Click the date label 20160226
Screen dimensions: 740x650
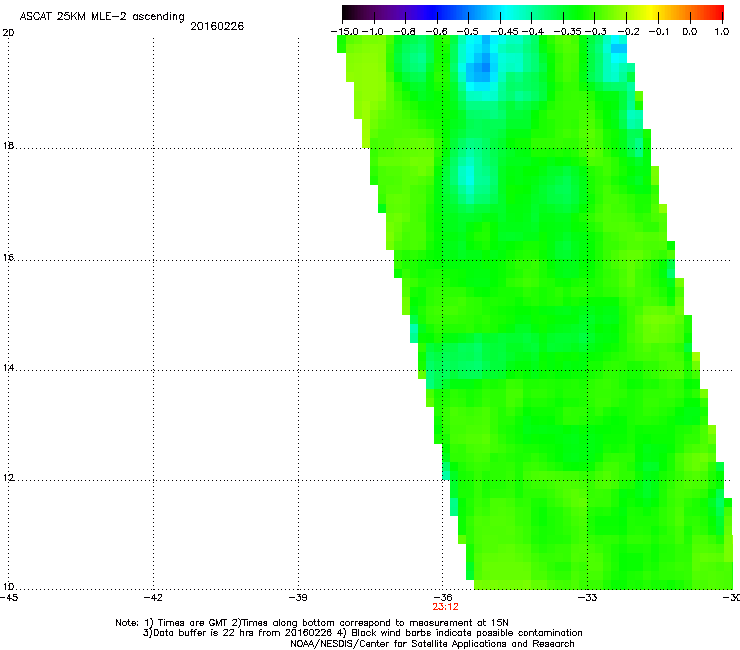pyautogui.click(x=217, y=26)
